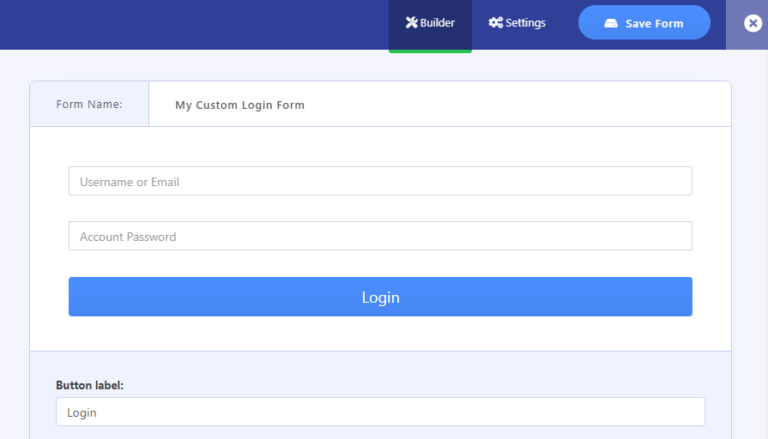Open the Builder tab
Viewport: 768px width, 439px height.
point(430,24)
